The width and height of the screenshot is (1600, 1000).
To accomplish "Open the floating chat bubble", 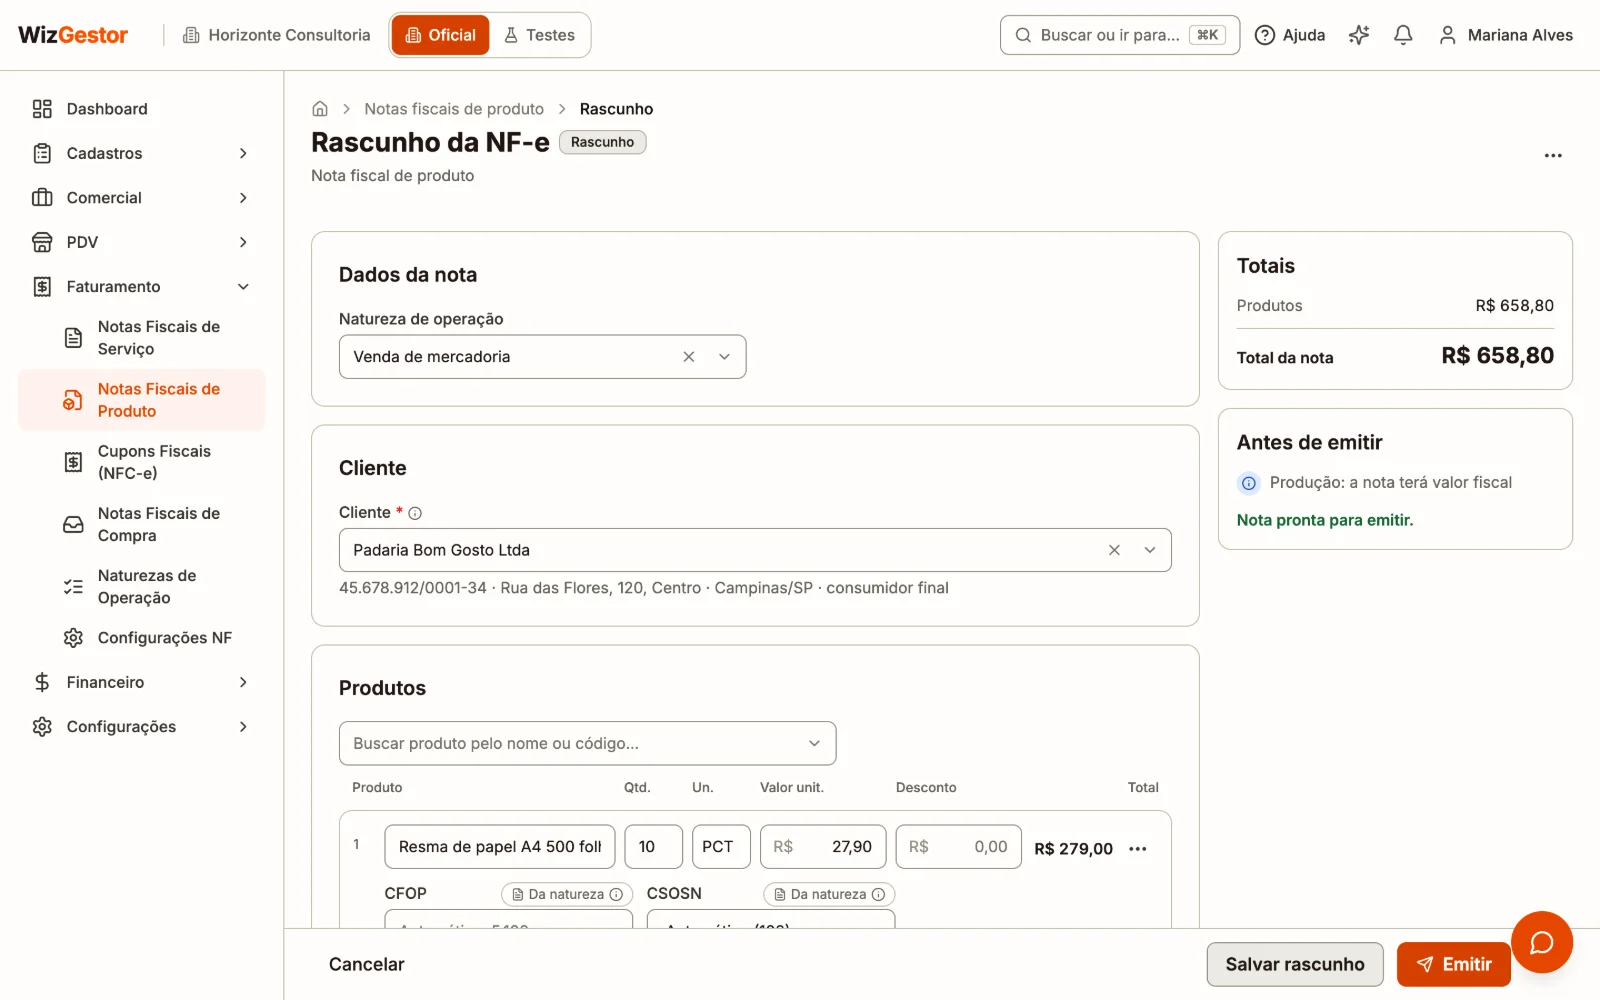I will [1541, 942].
